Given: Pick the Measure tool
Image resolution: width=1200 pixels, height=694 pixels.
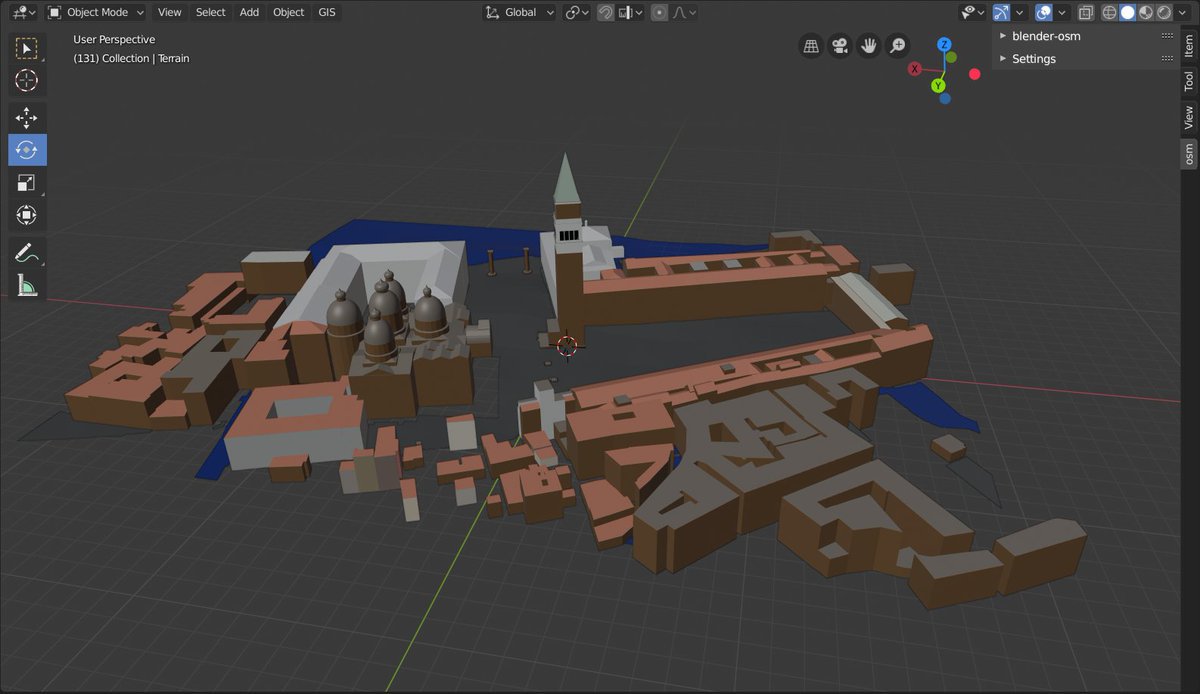Looking at the screenshot, I should coord(27,286).
